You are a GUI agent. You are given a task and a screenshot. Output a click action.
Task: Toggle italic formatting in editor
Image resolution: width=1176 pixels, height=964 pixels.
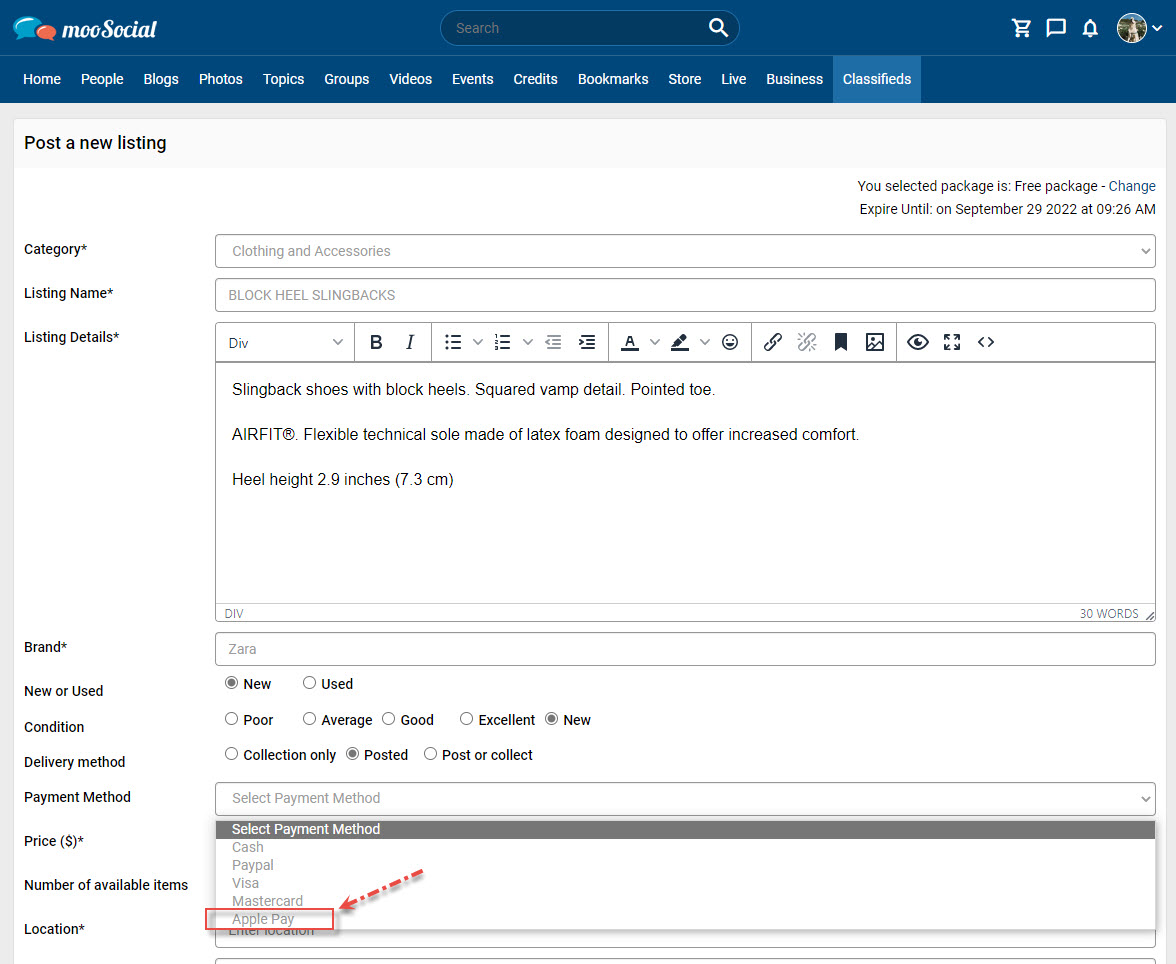click(410, 342)
